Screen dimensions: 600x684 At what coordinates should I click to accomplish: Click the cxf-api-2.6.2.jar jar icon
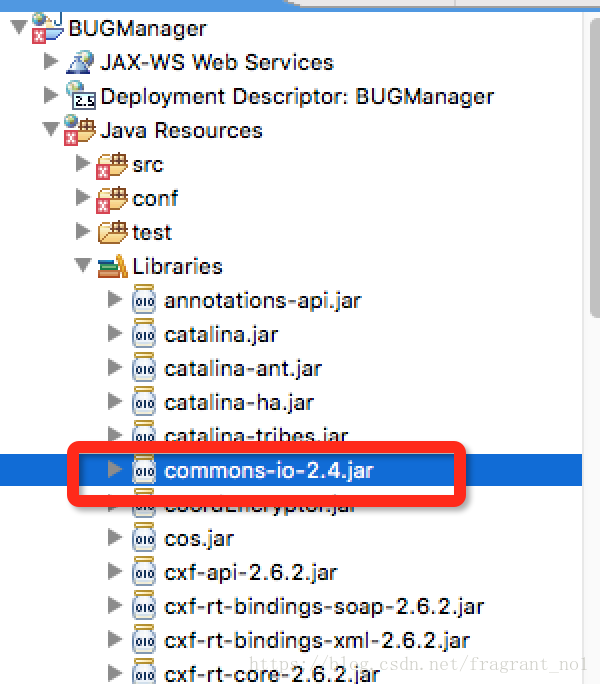144,571
